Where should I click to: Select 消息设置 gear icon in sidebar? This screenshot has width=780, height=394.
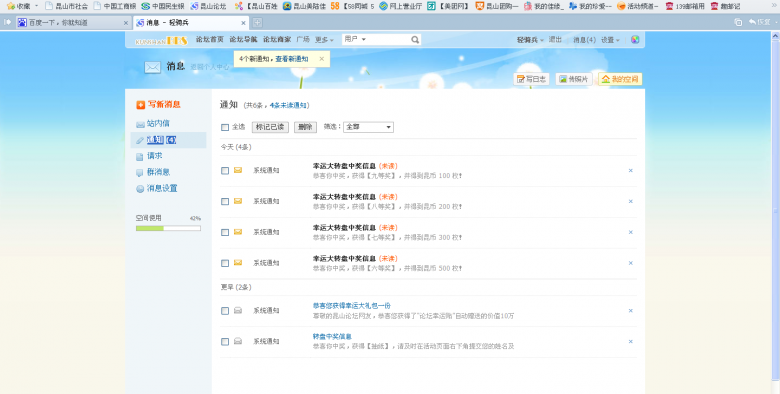point(140,189)
